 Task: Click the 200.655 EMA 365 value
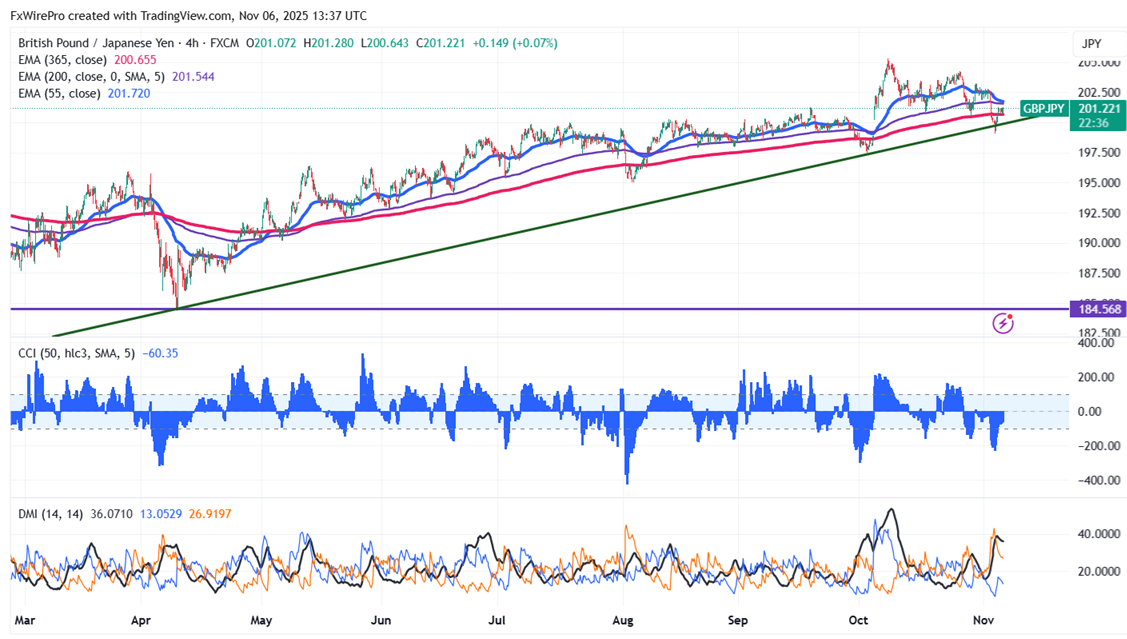pyautogui.click(x=135, y=60)
